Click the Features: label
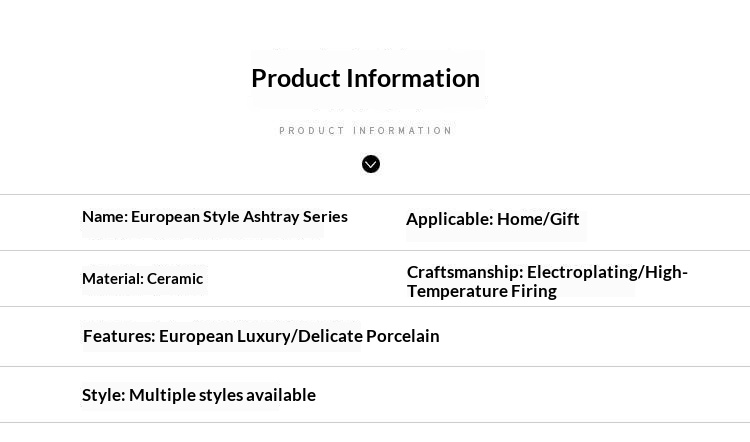The height and width of the screenshot is (442, 750). click(x=119, y=336)
